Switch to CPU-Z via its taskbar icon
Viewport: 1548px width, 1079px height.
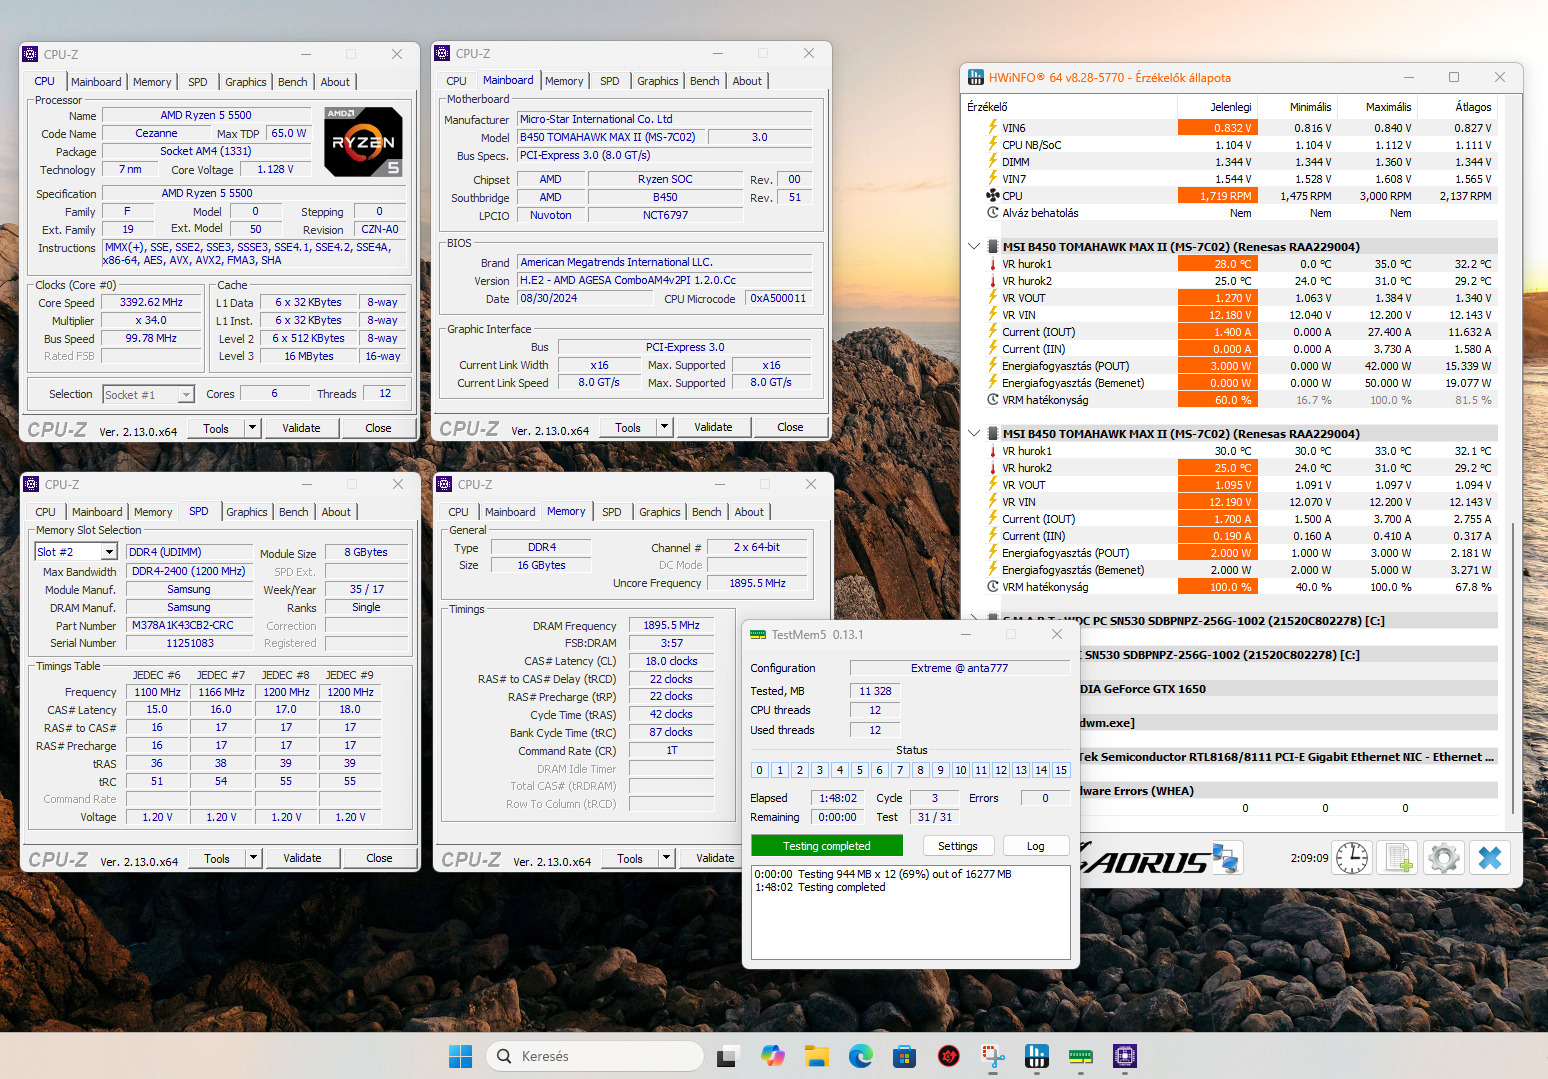(1124, 1056)
